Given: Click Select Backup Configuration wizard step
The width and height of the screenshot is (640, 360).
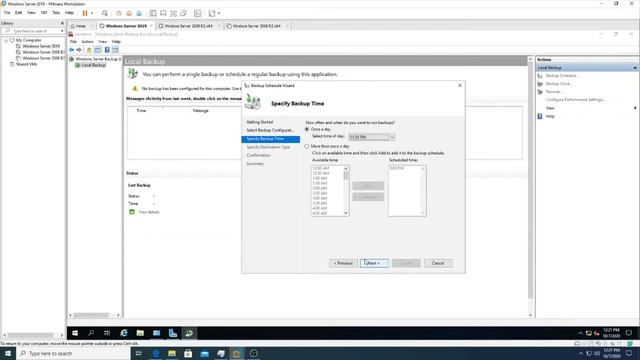Looking at the screenshot, I should (270, 130).
